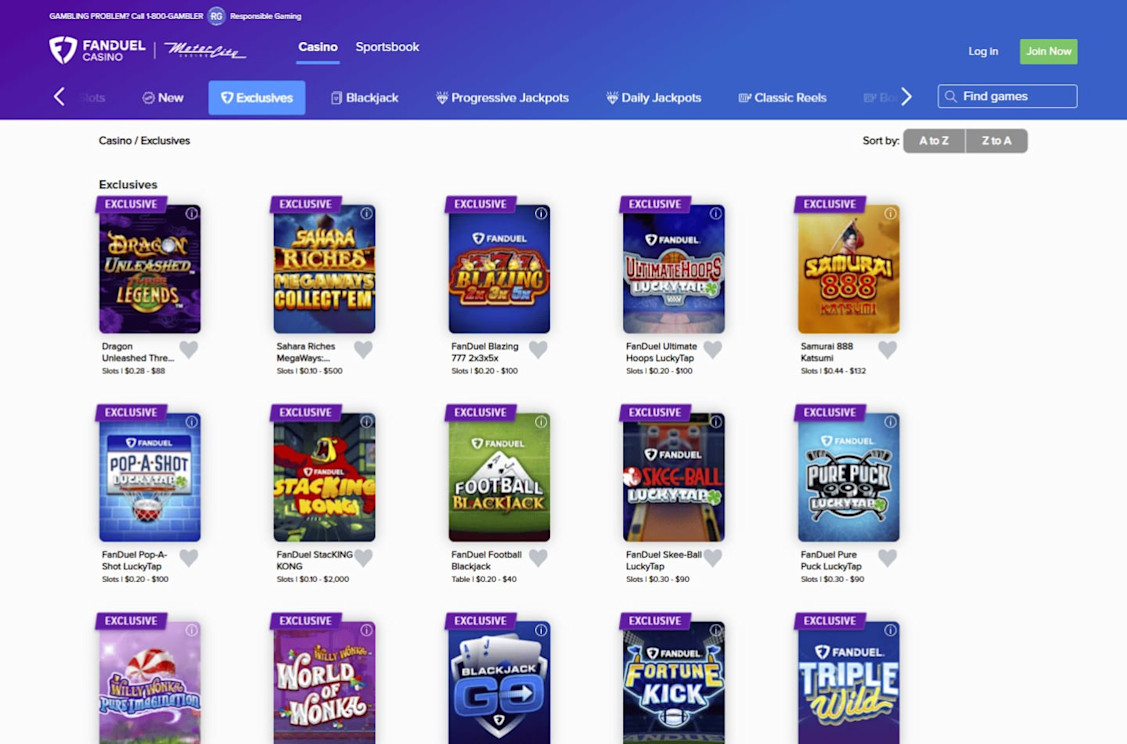Open the Skee-Ball LuckyTap thumbnail
This screenshot has height=744, width=1127.
673,477
